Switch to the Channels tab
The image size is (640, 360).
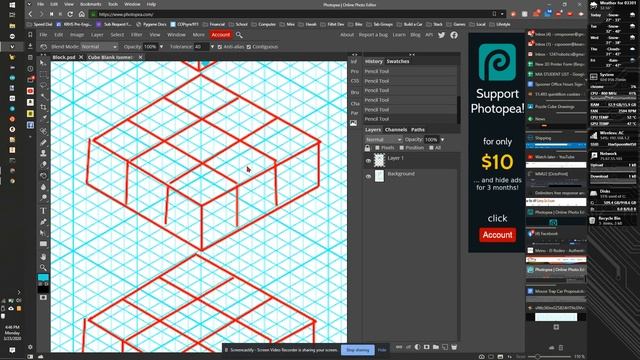click(396, 130)
